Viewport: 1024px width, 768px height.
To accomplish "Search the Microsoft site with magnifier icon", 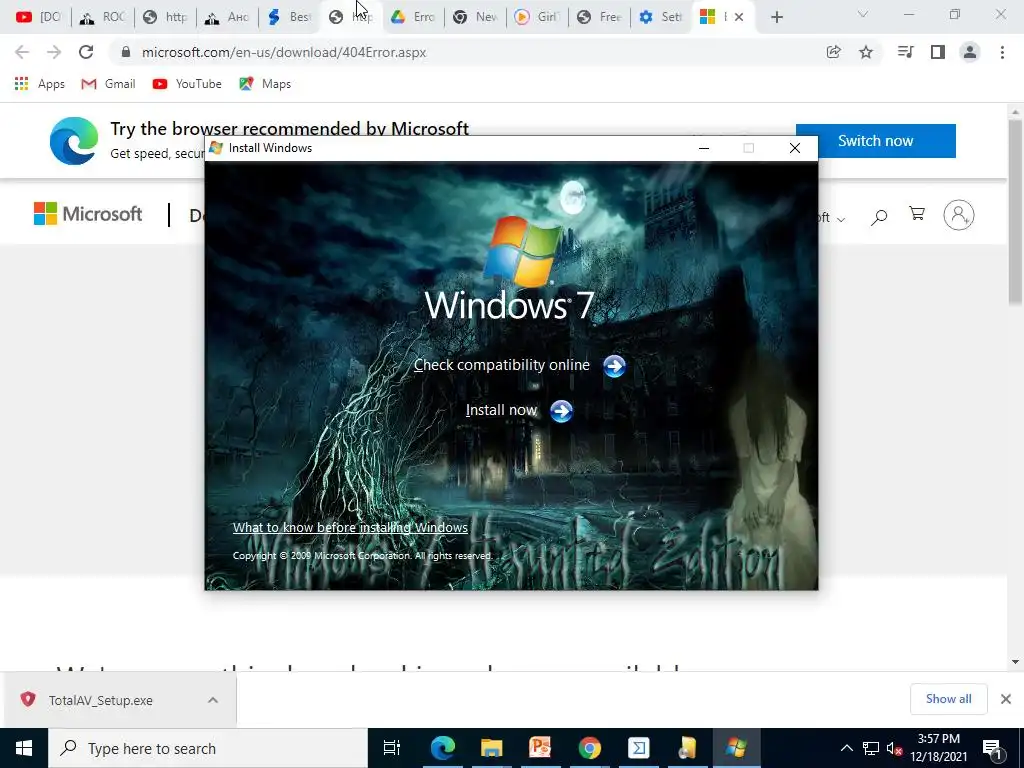I will tap(879, 217).
